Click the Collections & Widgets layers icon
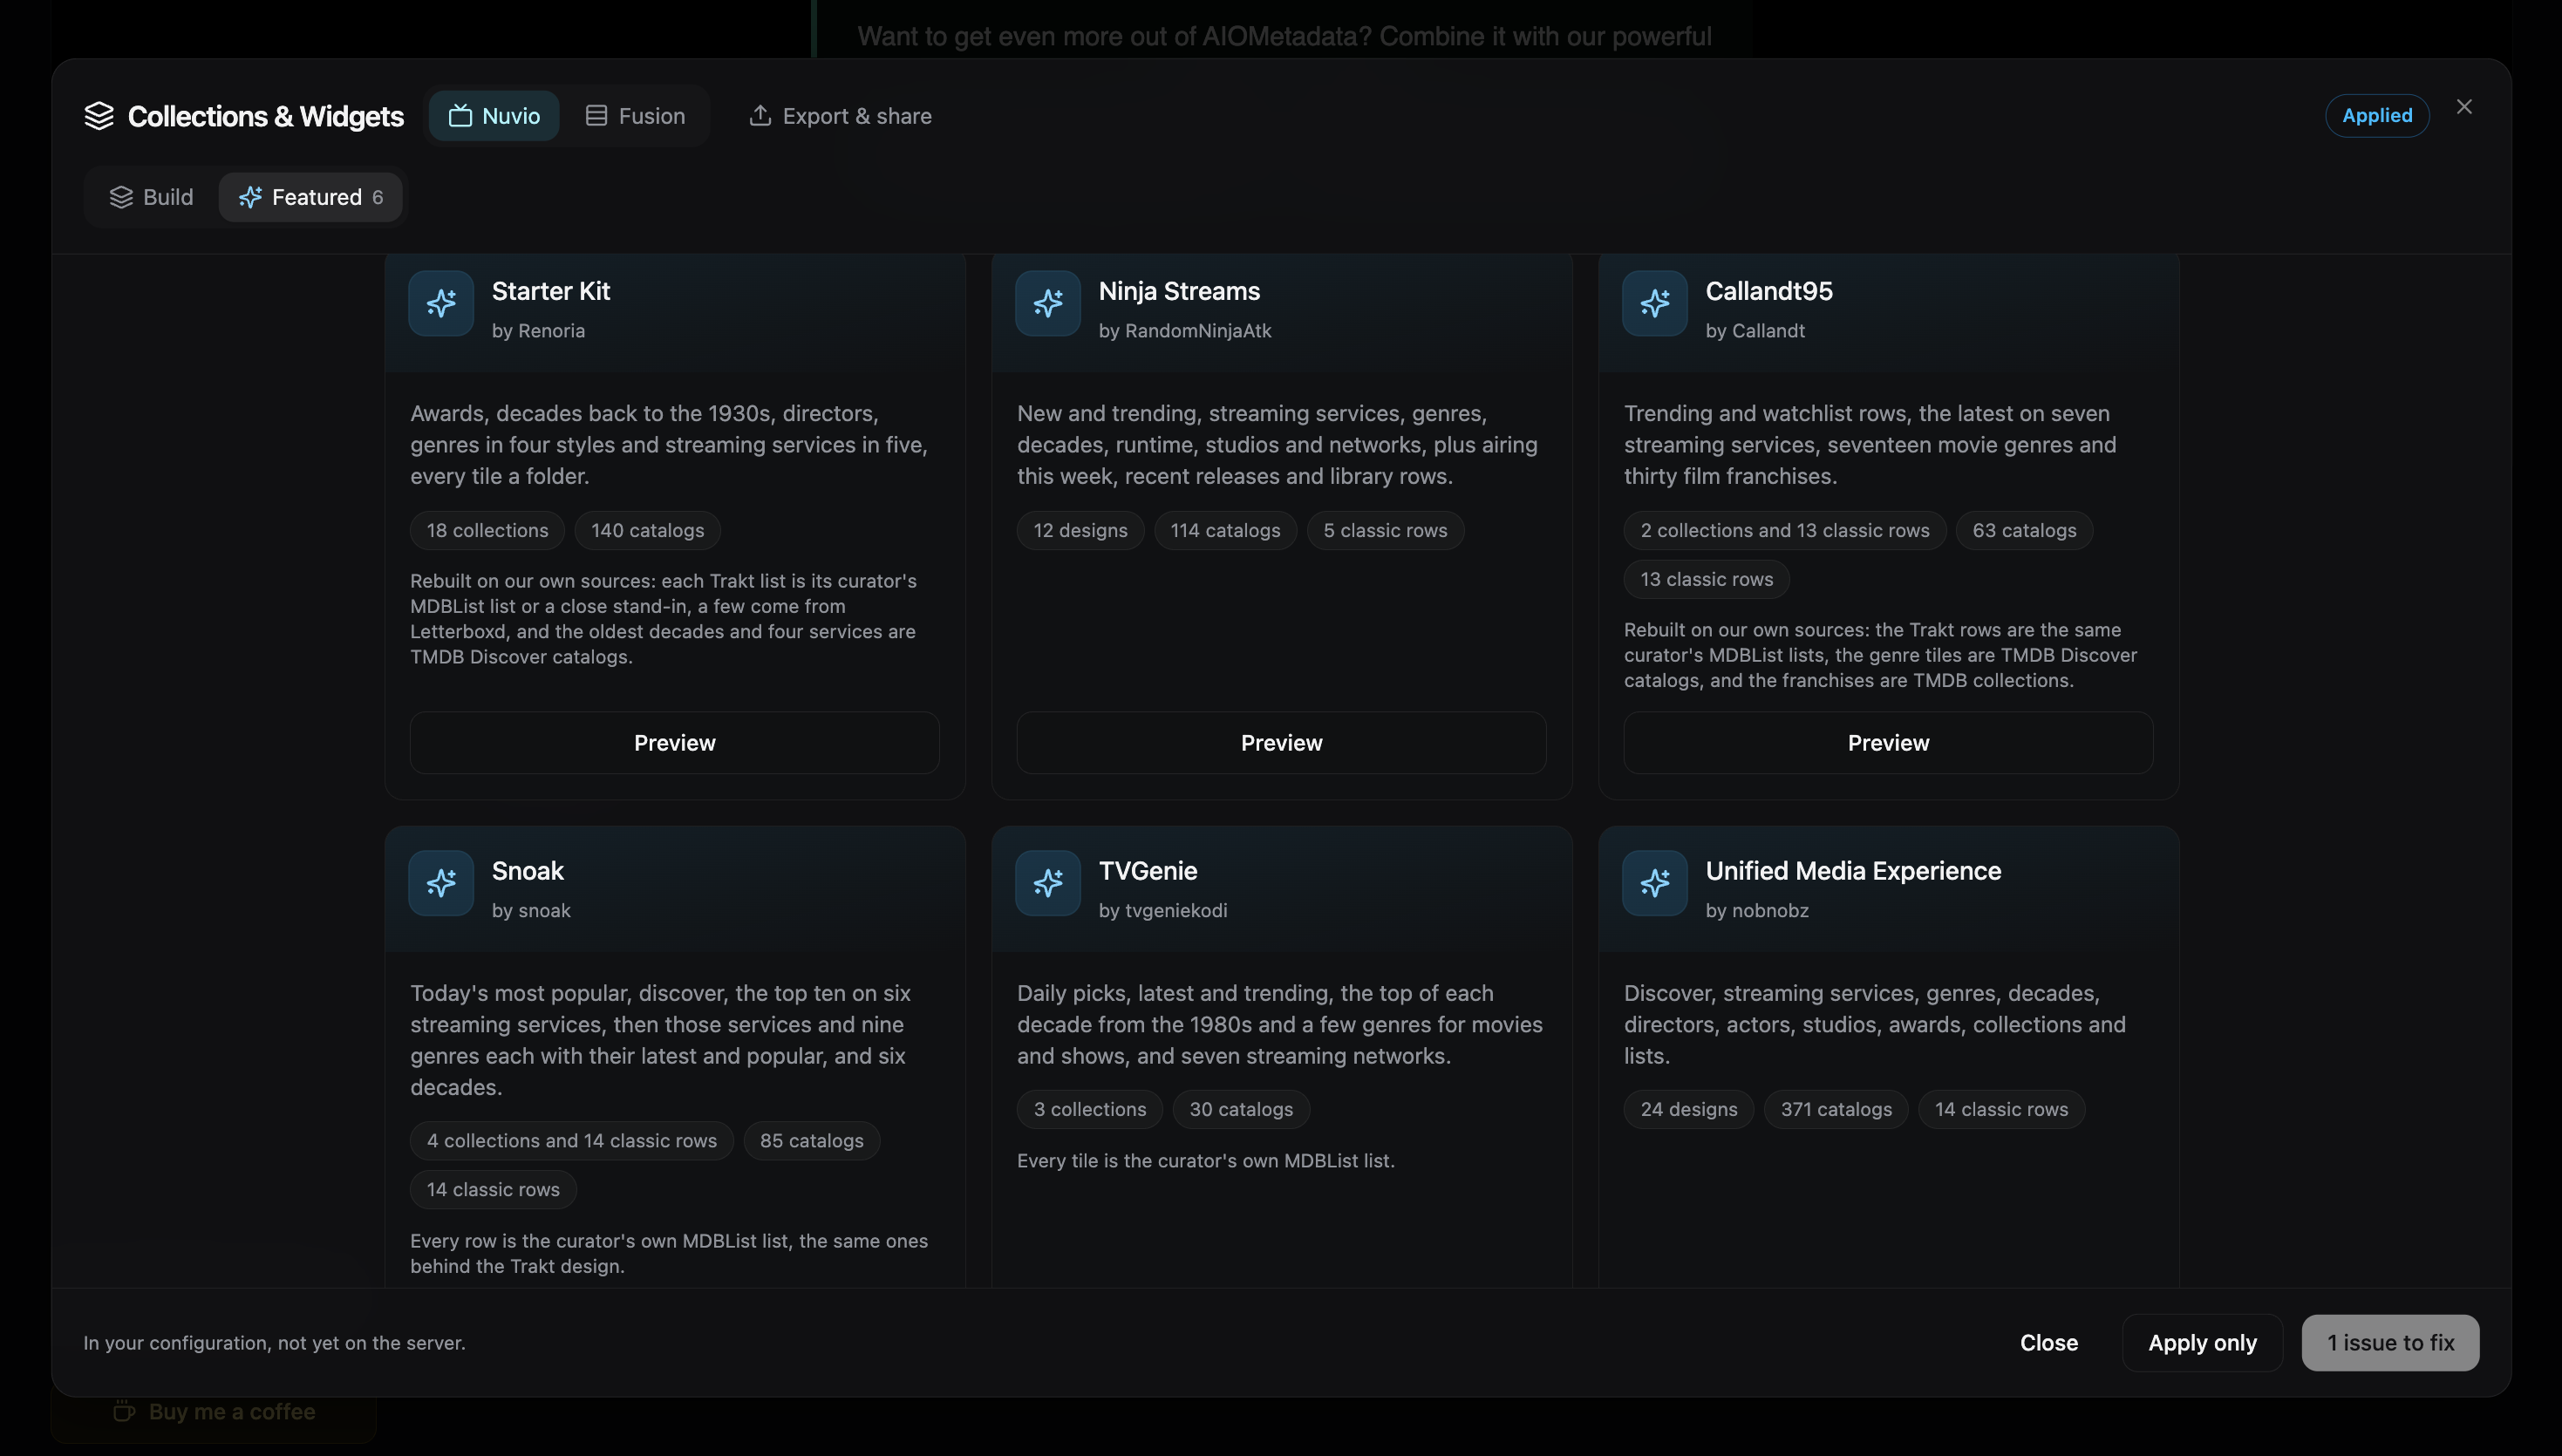This screenshot has height=1456, width=2562. coord(99,116)
